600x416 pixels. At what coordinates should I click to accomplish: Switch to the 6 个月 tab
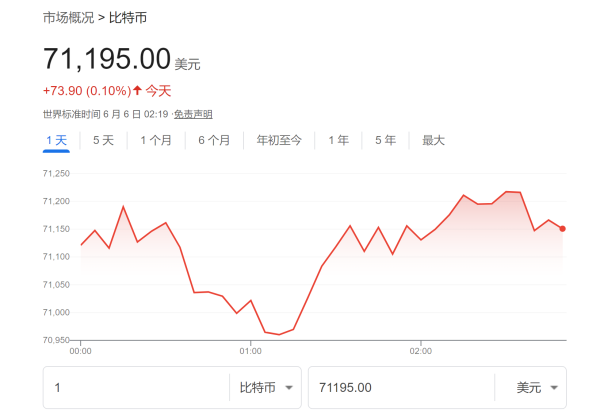click(214, 140)
